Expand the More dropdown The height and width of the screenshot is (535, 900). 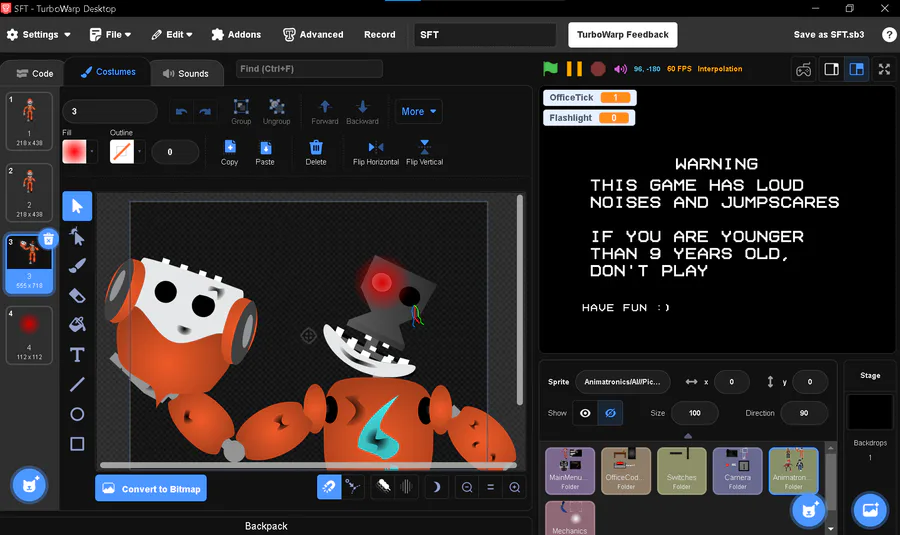pyautogui.click(x=418, y=111)
